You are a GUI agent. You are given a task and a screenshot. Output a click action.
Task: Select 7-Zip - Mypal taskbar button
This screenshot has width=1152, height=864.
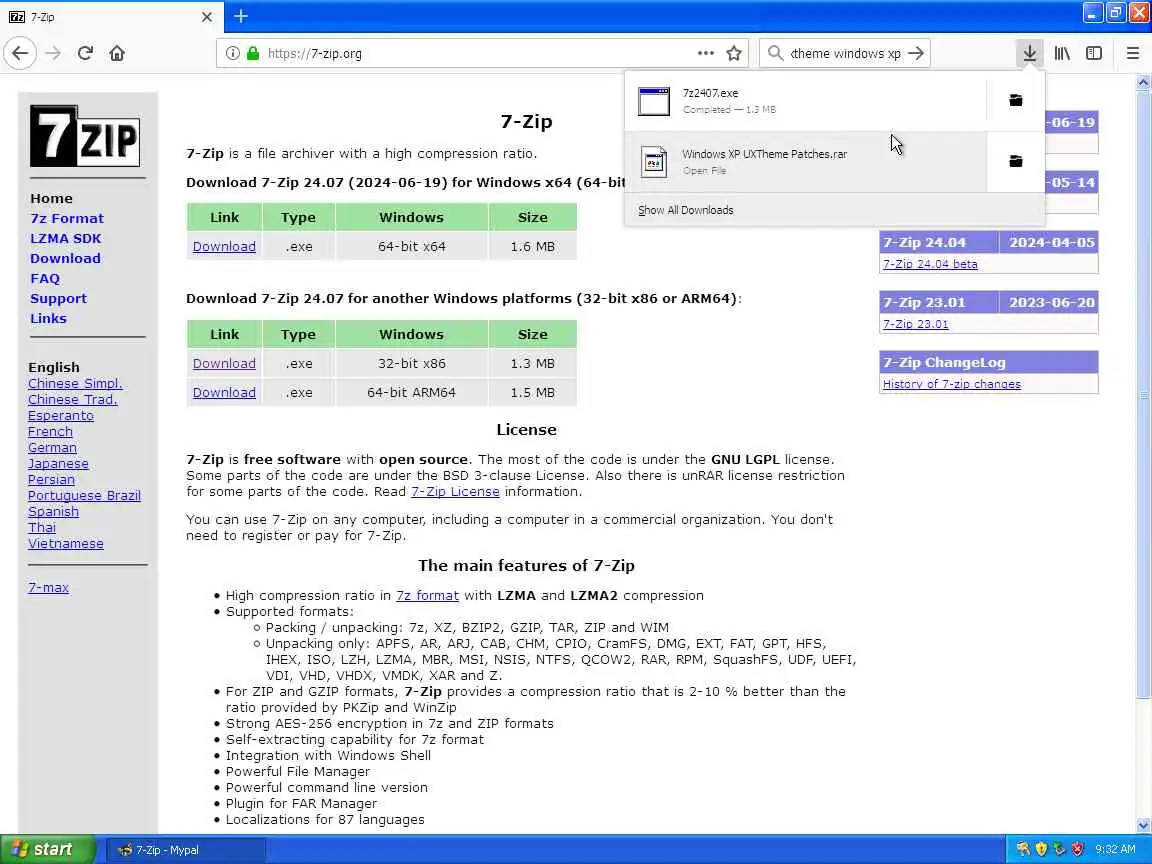pyautogui.click(x=185, y=850)
